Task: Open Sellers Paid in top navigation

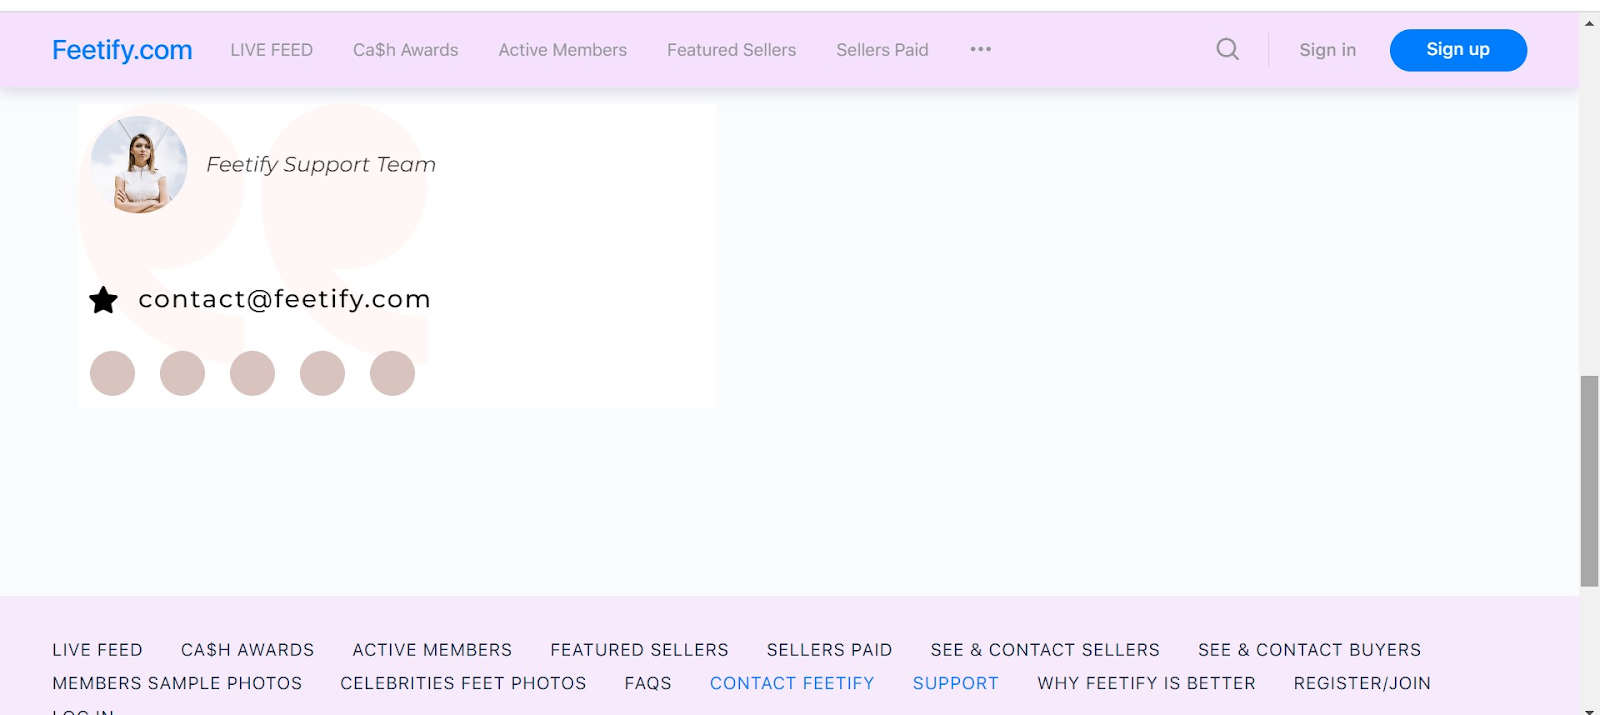Action: [x=883, y=50]
